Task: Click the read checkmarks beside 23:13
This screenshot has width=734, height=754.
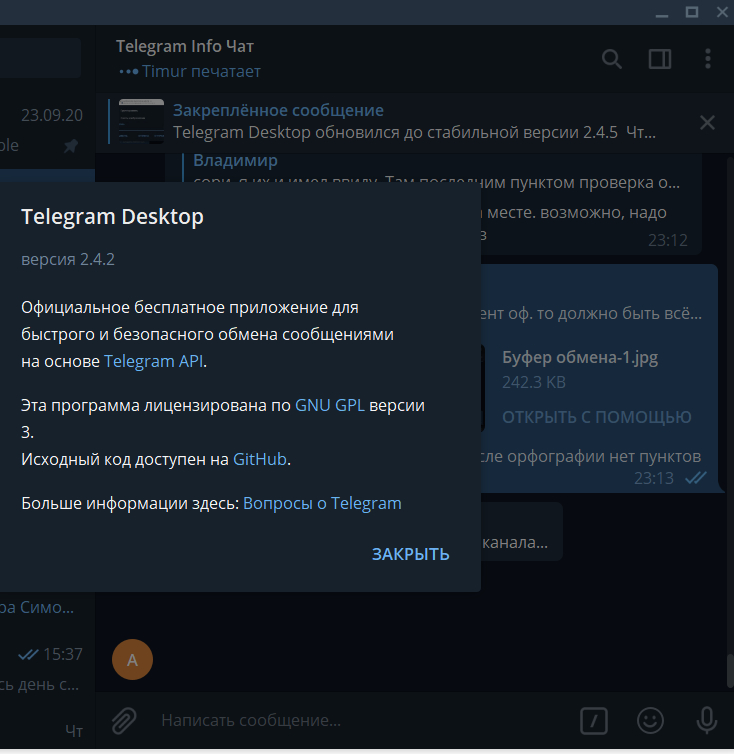Action: pos(696,478)
